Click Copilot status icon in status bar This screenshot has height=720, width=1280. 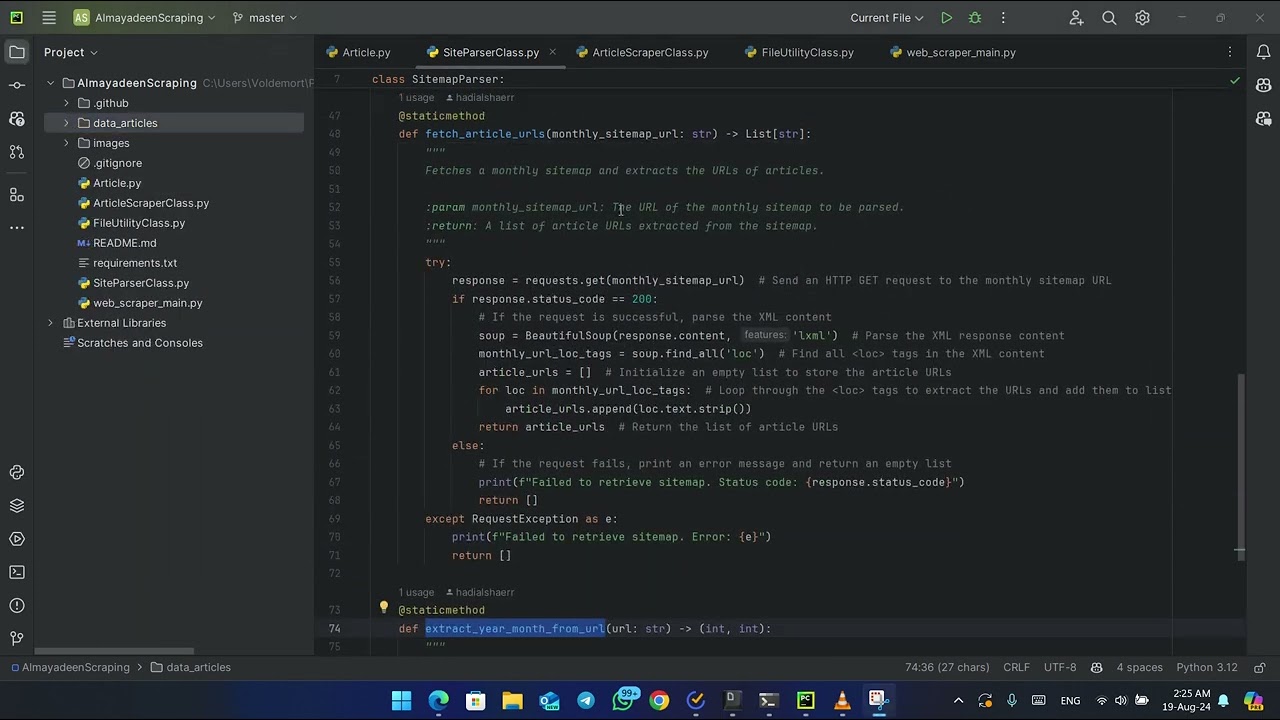pos(1097,667)
